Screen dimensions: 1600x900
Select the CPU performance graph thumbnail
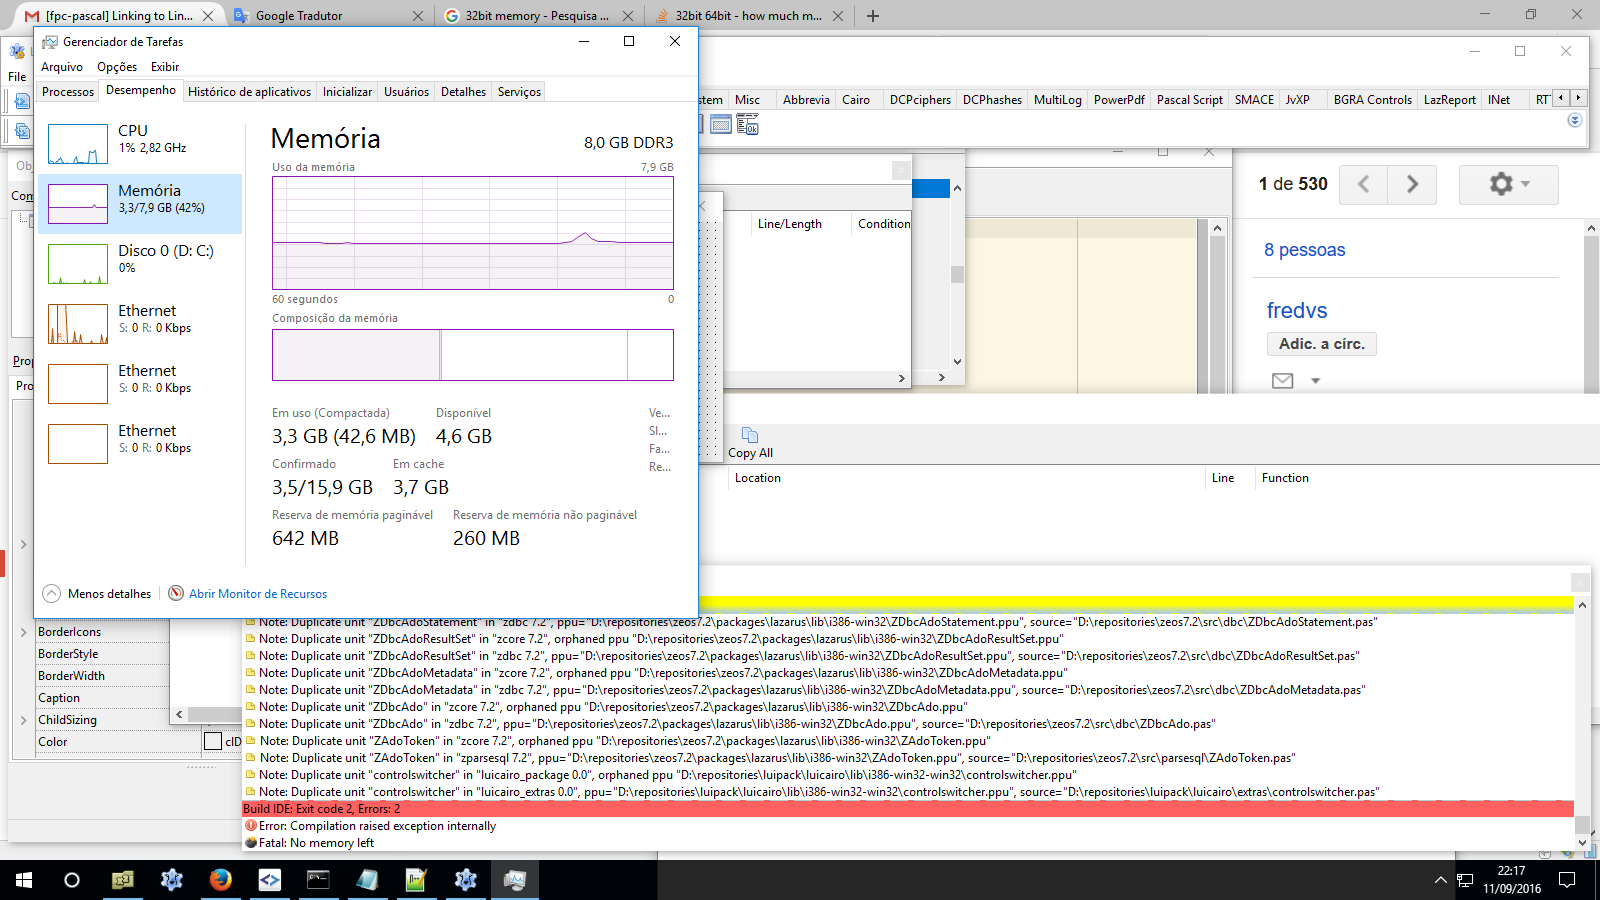click(78, 144)
